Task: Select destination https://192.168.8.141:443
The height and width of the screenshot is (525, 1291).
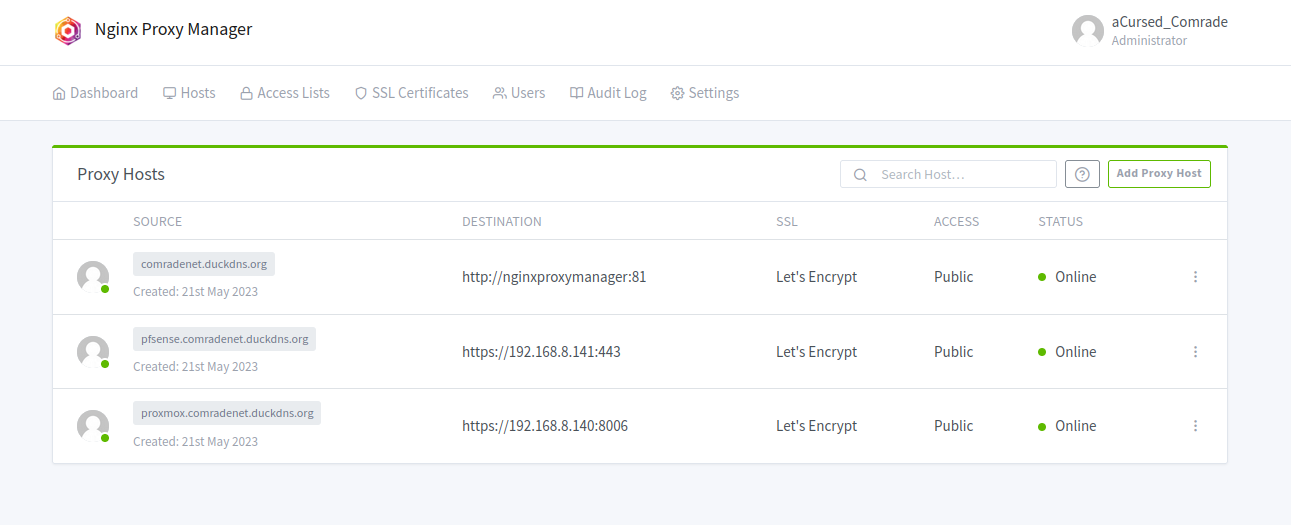Action: (x=541, y=352)
